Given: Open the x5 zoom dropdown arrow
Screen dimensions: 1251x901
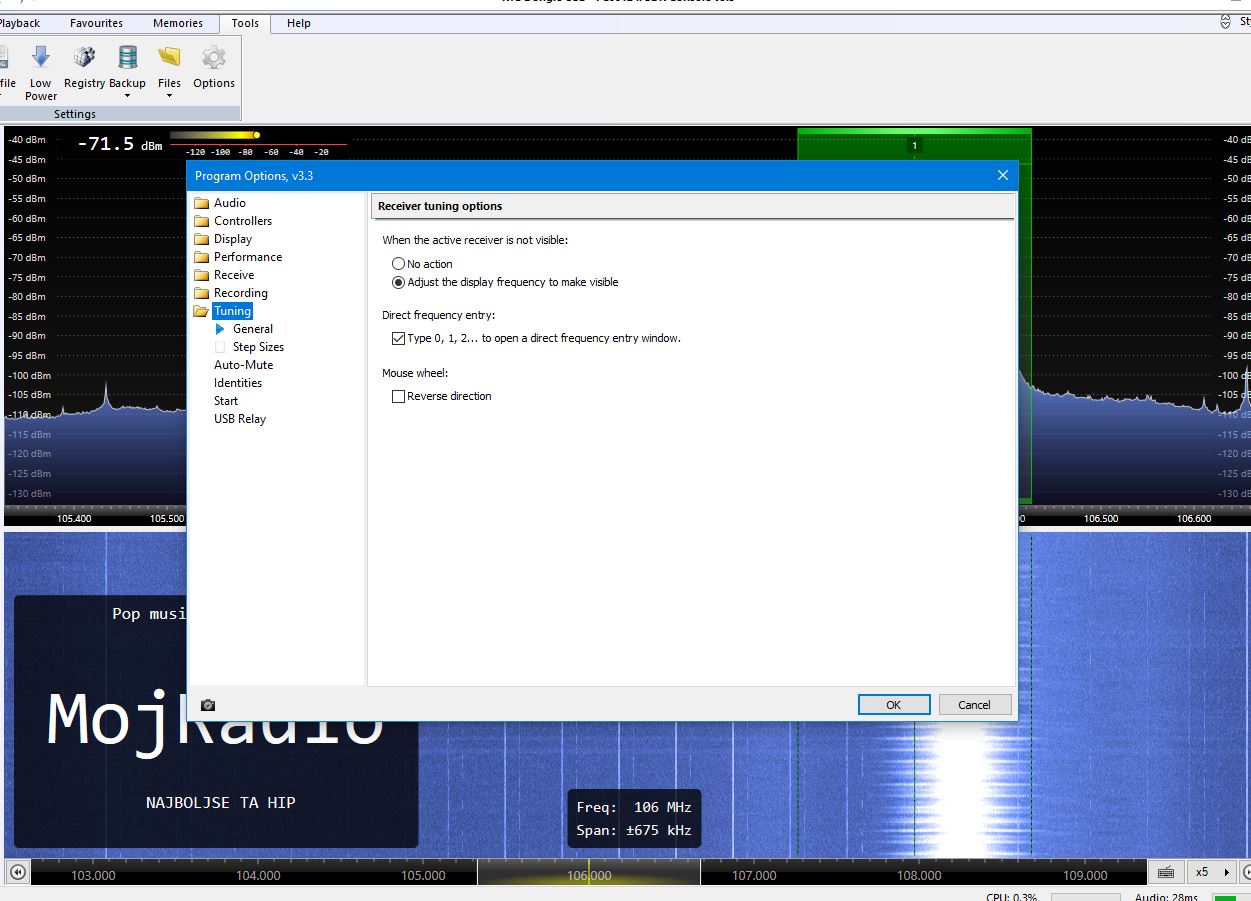Looking at the screenshot, I should pos(1226,872).
